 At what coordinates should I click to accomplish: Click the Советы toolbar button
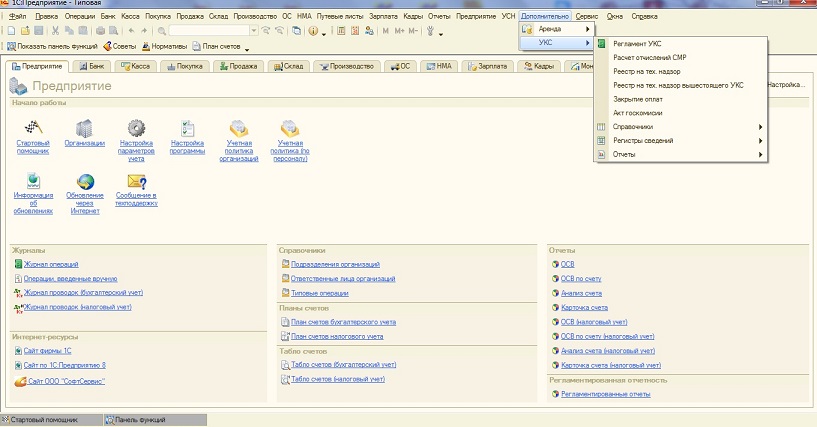(x=120, y=46)
